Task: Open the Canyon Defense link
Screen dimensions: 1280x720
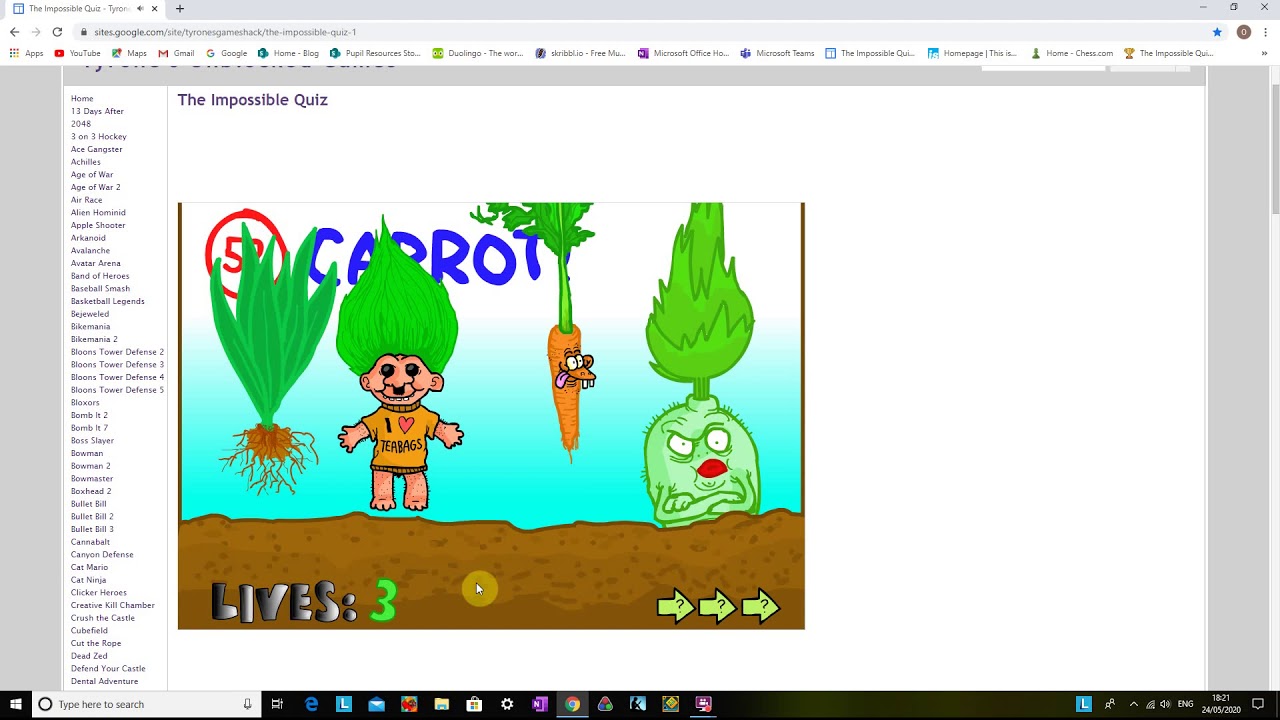Action: tap(102, 554)
